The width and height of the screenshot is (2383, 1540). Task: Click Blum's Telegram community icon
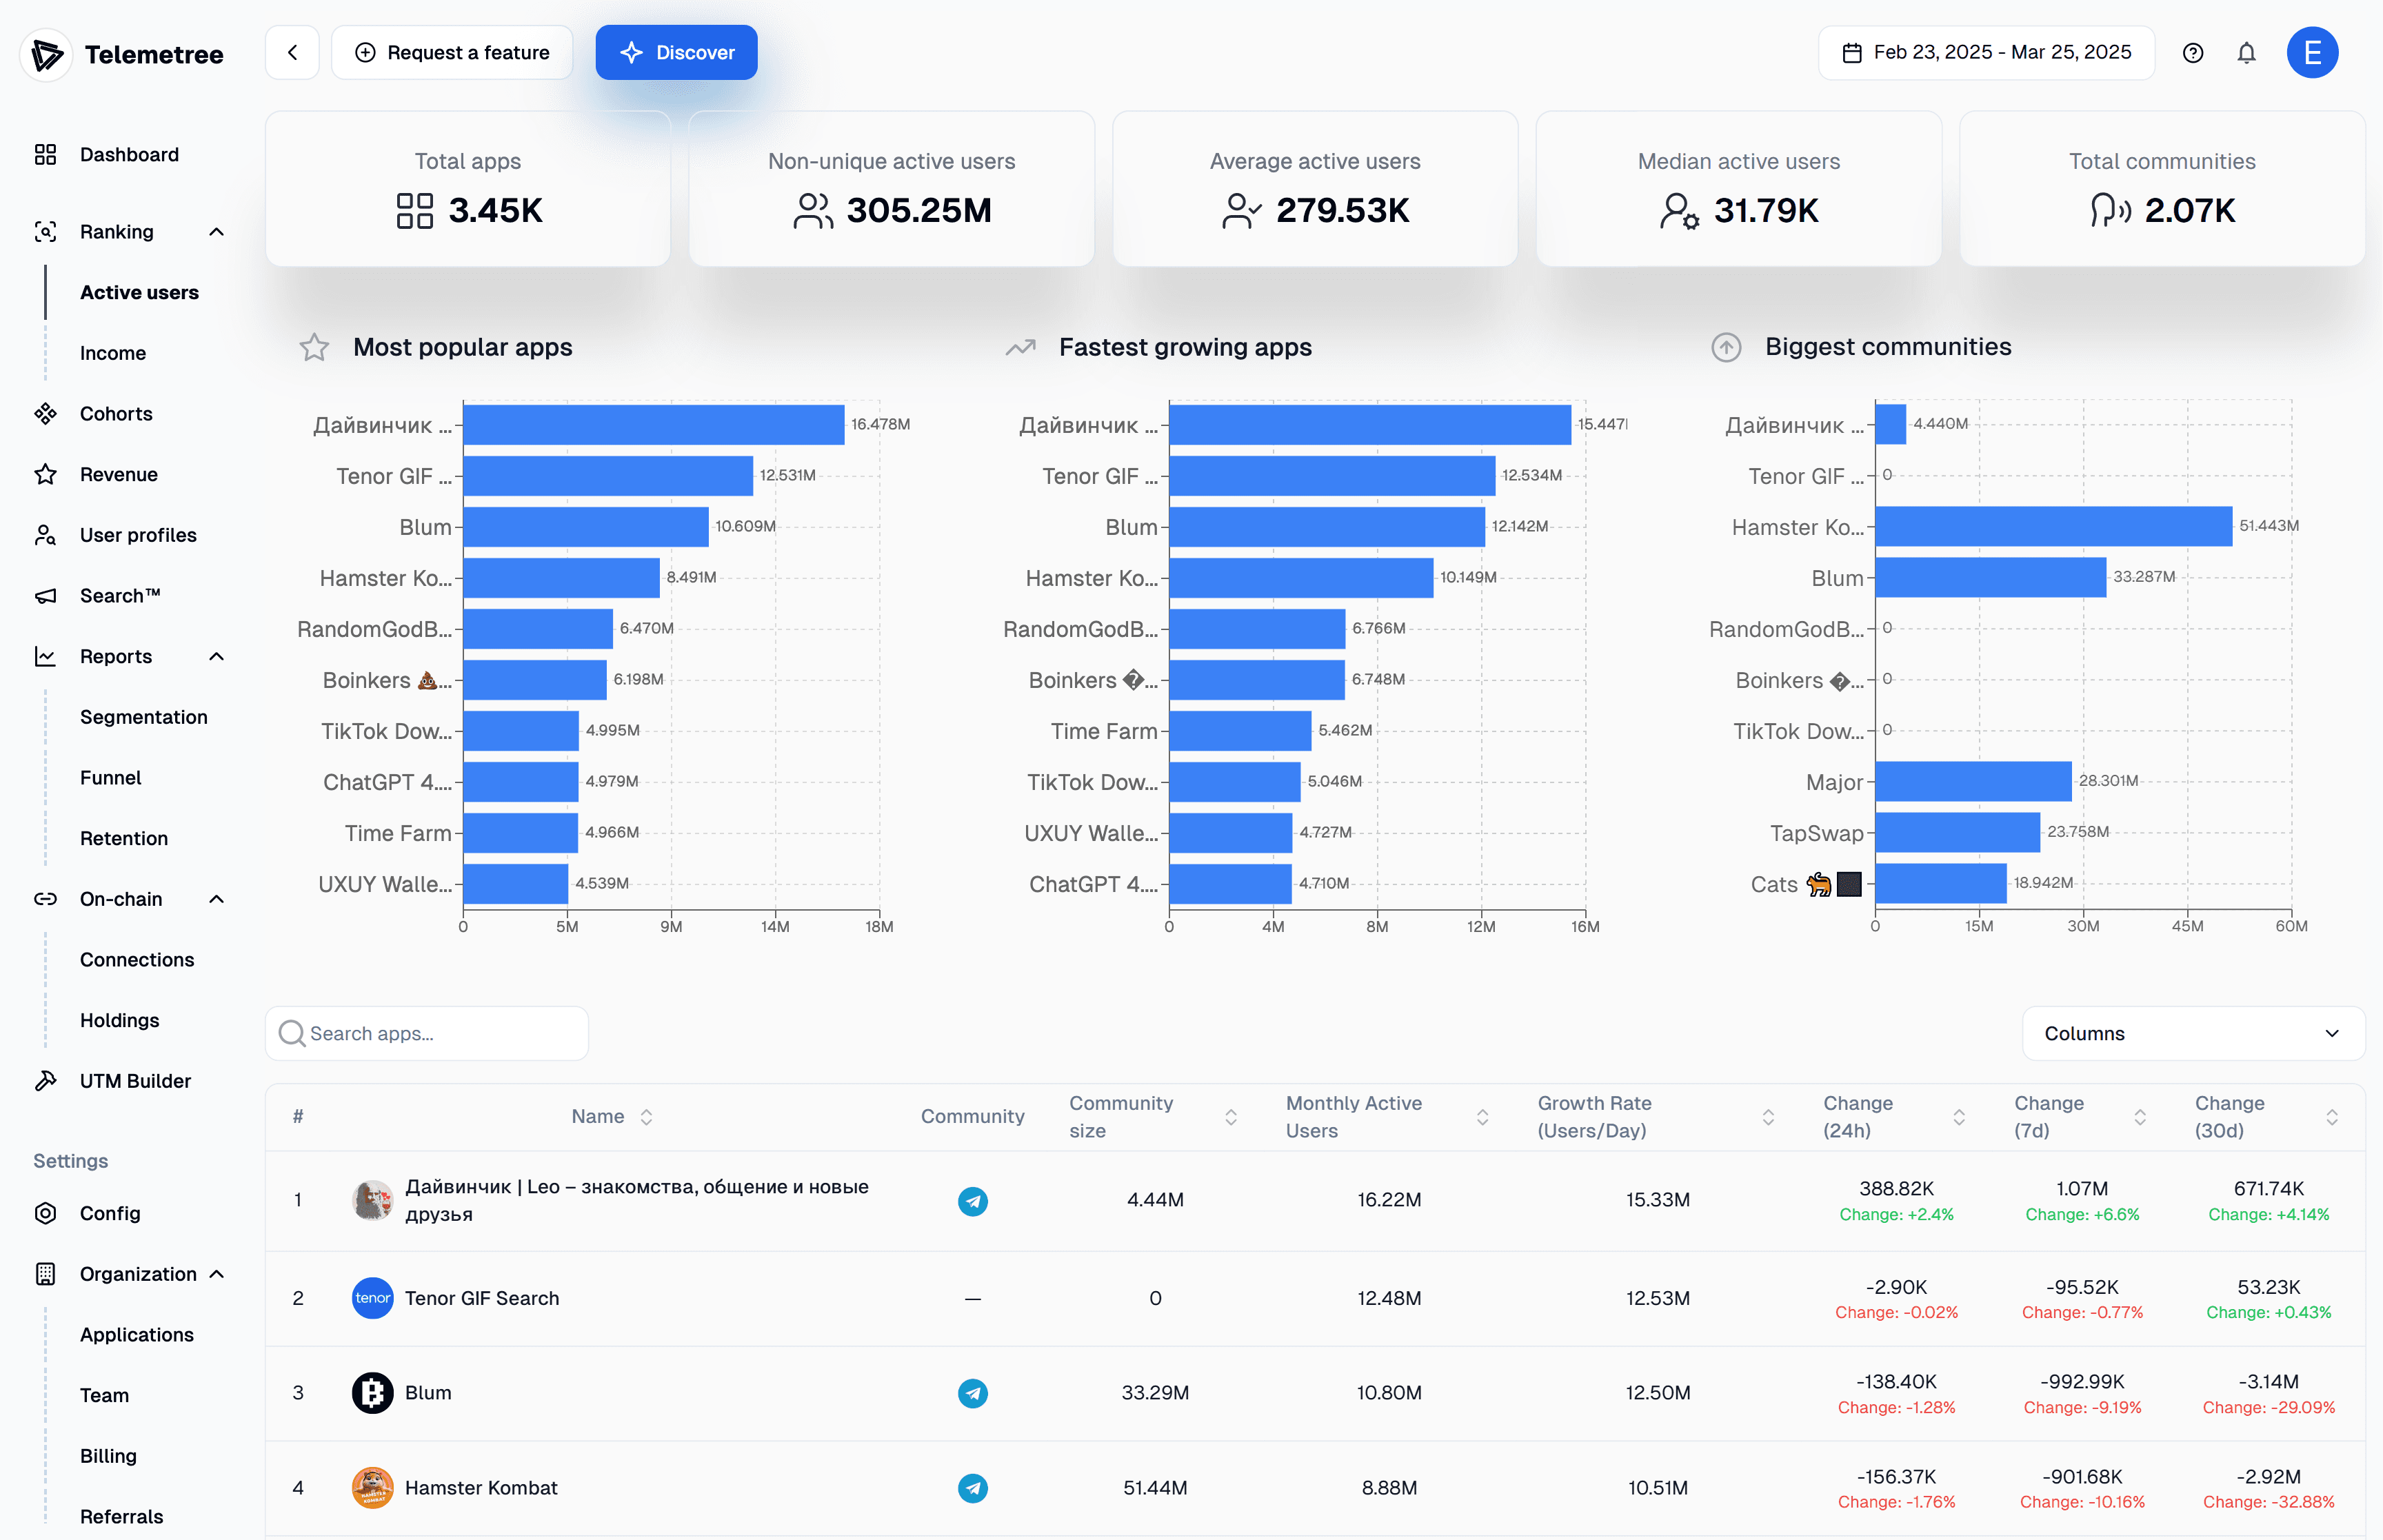pyautogui.click(x=972, y=1393)
